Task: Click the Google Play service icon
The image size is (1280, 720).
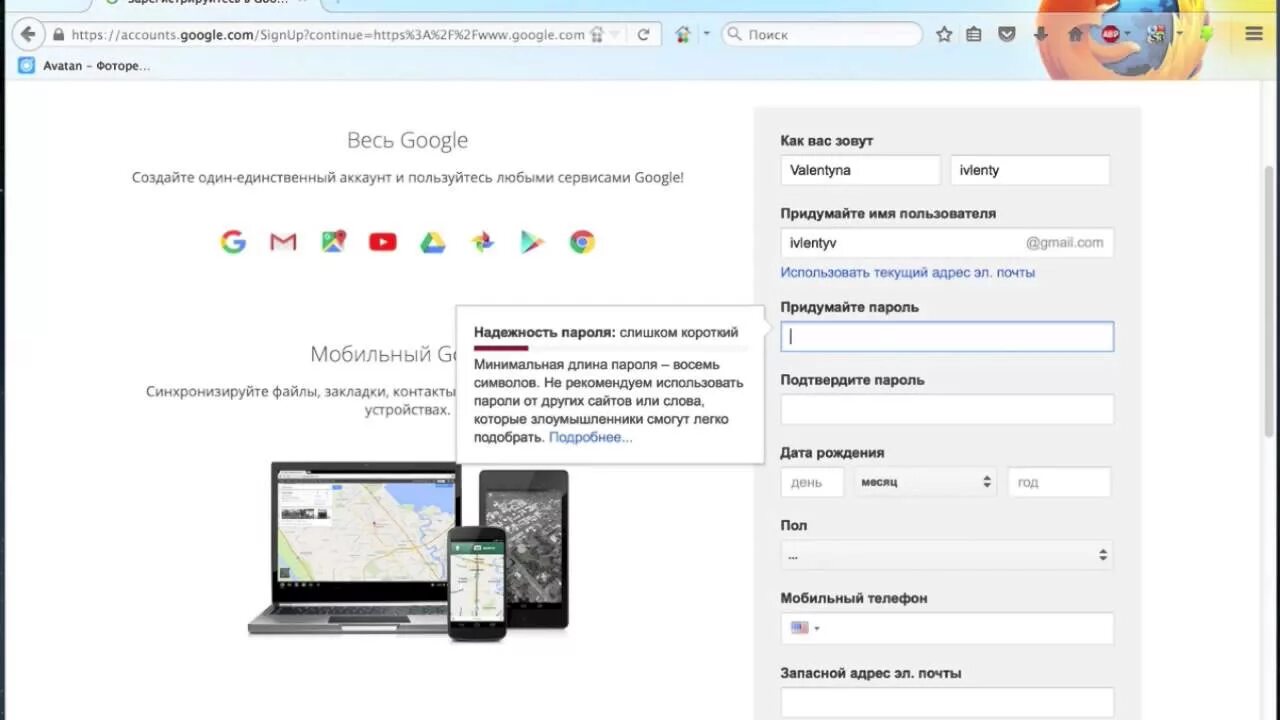Action: point(532,242)
